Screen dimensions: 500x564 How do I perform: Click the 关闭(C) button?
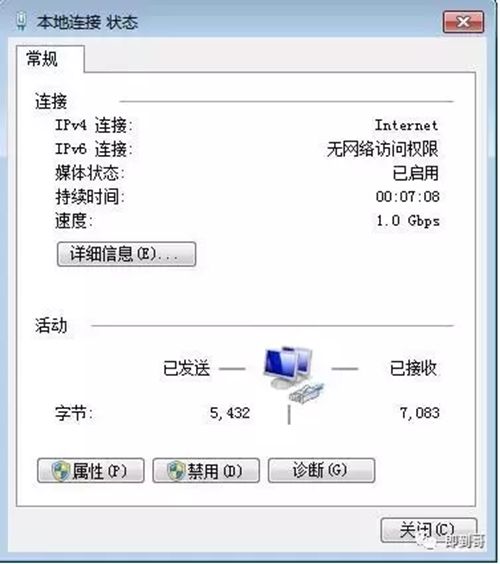click(429, 530)
